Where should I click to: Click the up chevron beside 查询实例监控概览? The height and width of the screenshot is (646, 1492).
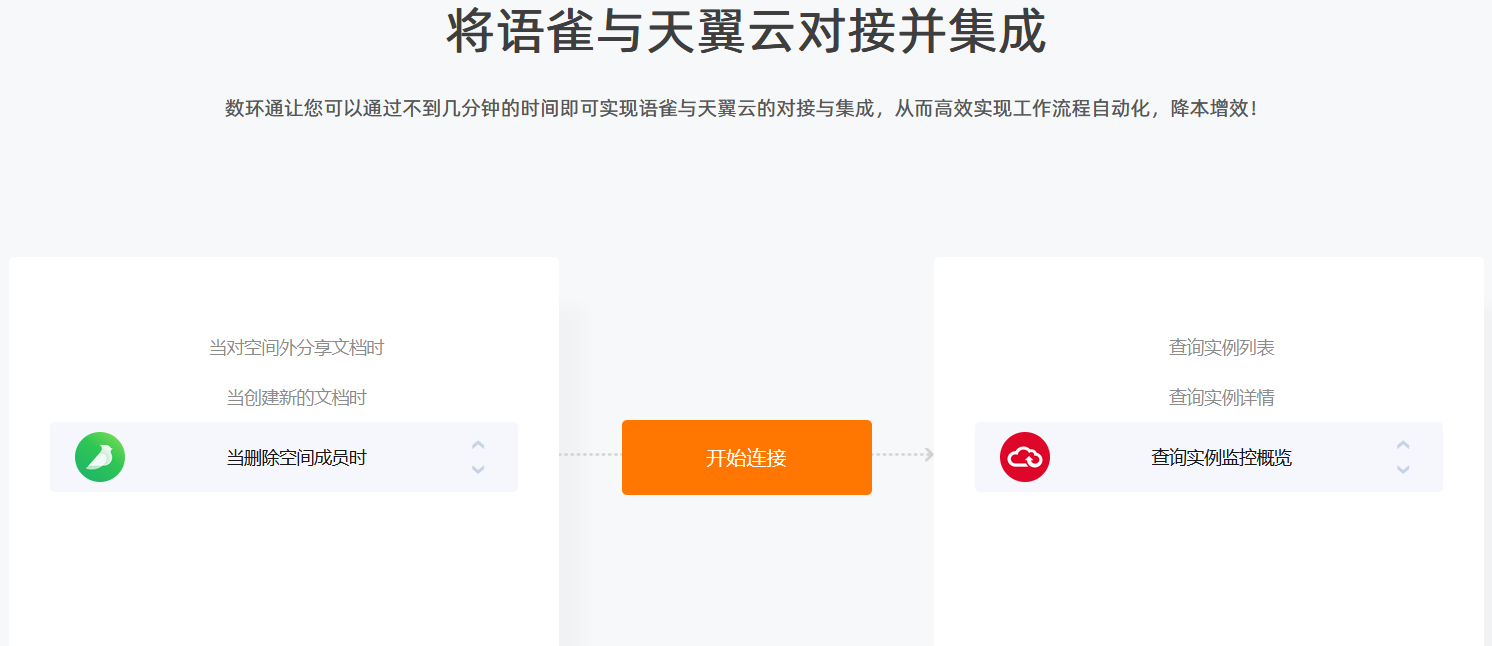(x=1403, y=445)
